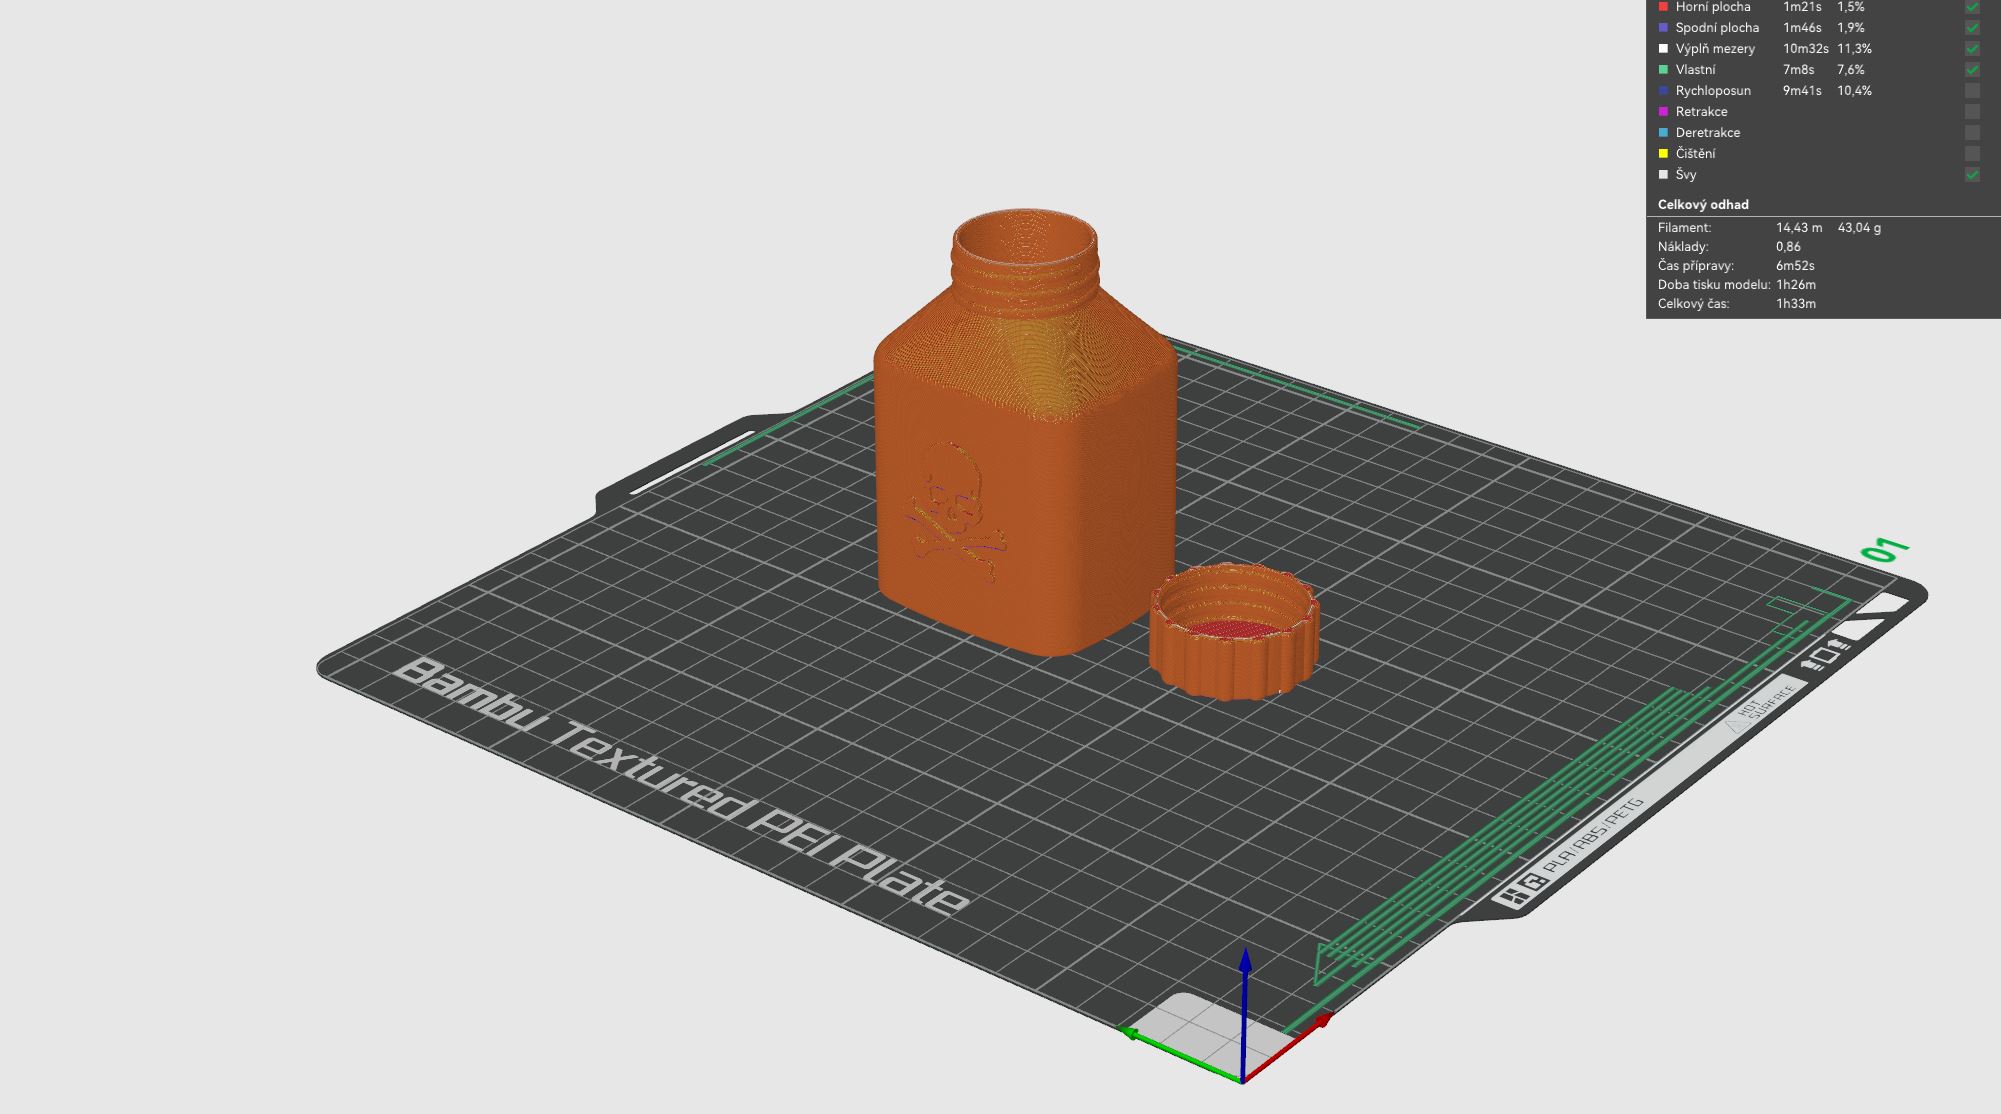The width and height of the screenshot is (2001, 1114).
Task: Show Retrakce points via its checkbox
Action: pyautogui.click(x=1971, y=112)
